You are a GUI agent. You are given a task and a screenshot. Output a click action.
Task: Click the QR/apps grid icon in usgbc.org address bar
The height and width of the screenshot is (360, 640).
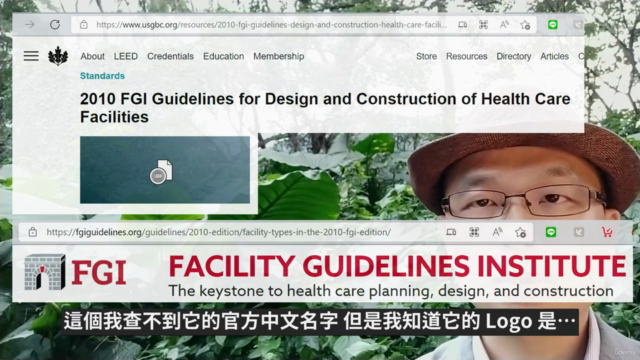point(483,25)
